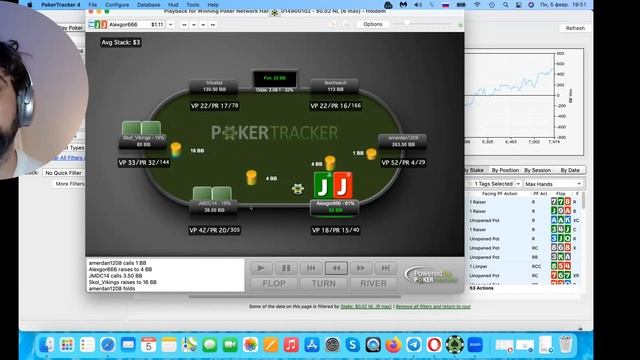640x360 pixels.
Task: Click the Avg Stack label on table
Action: pos(121,42)
